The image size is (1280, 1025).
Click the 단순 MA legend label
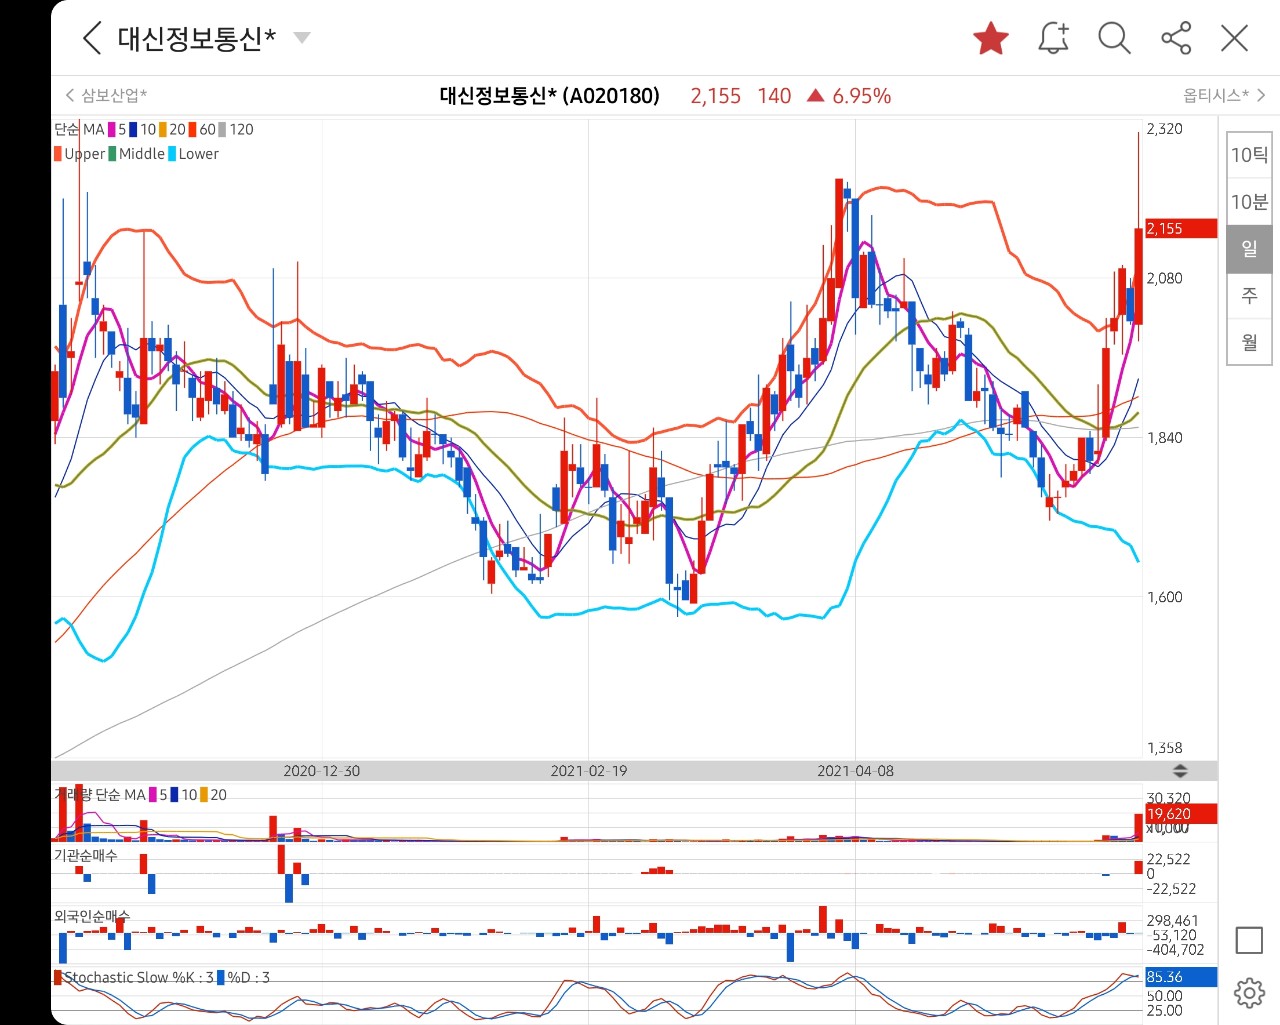coord(79,129)
